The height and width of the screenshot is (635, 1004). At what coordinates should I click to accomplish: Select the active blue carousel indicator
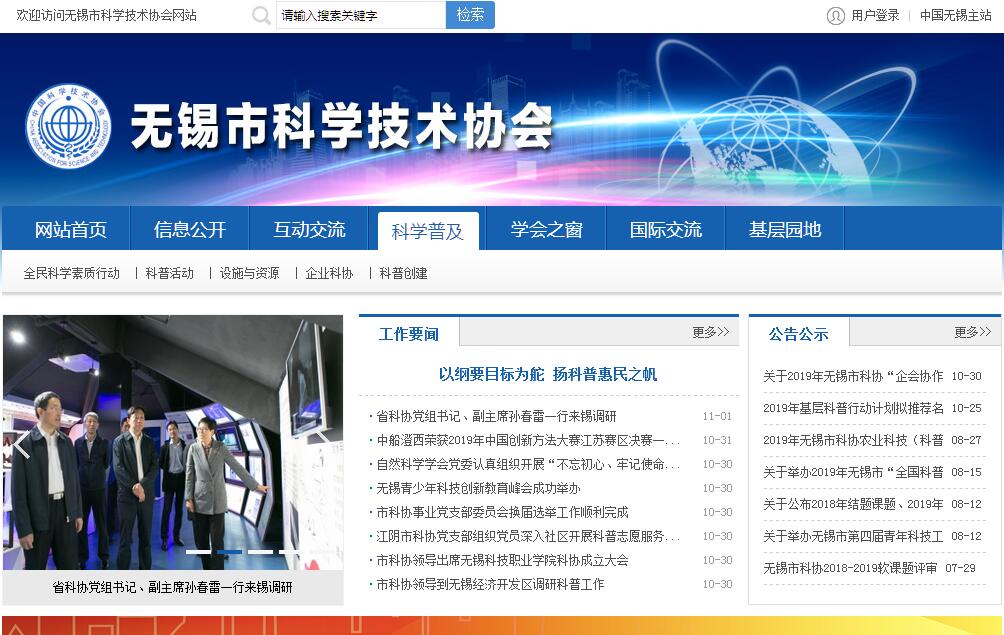click(x=229, y=552)
